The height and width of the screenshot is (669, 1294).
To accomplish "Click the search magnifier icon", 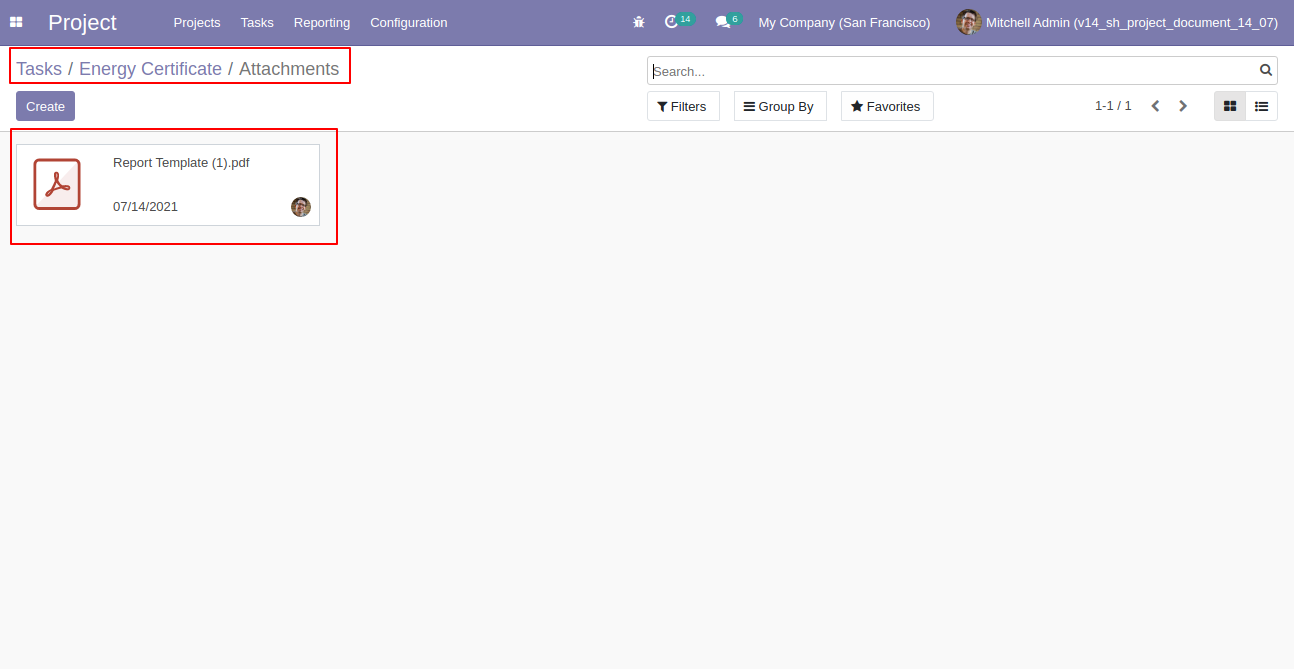I will tap(1266, 70).
